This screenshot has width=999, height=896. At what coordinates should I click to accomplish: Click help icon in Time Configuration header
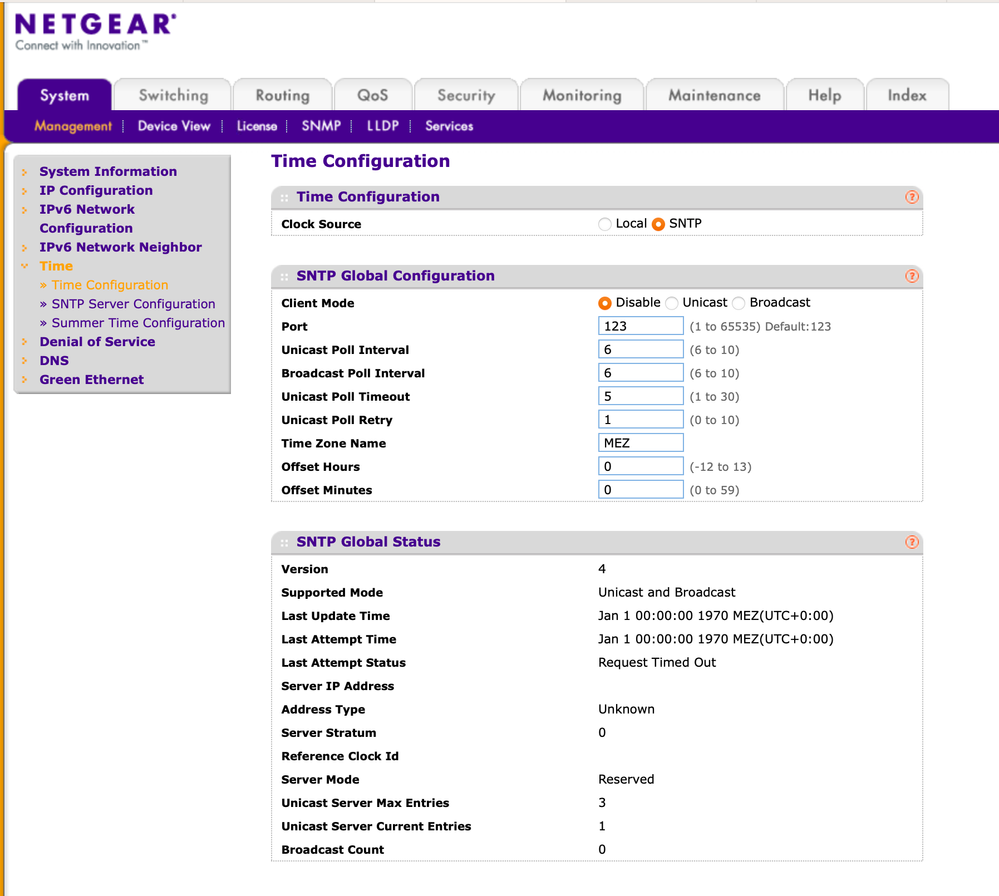click(911, 197)
